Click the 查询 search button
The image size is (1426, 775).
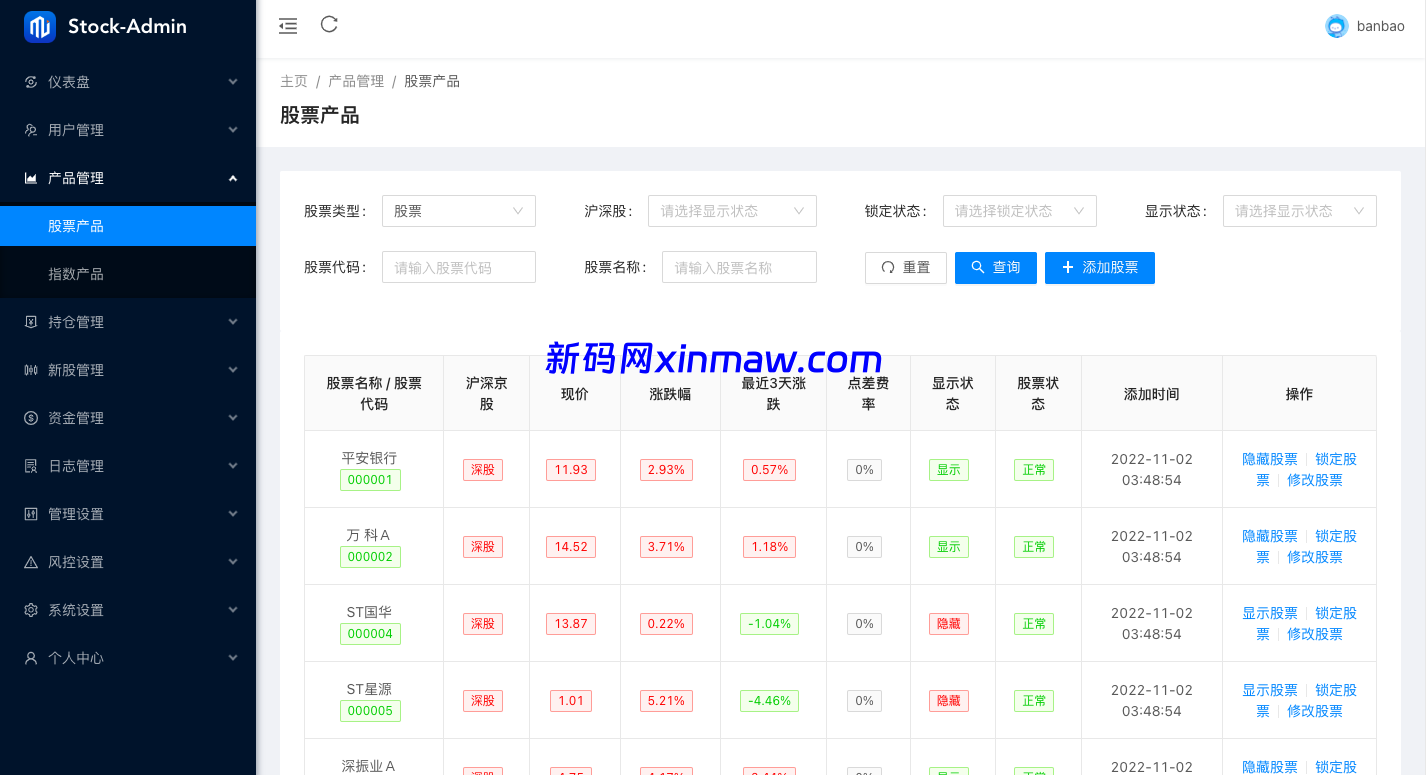(995, 268)
